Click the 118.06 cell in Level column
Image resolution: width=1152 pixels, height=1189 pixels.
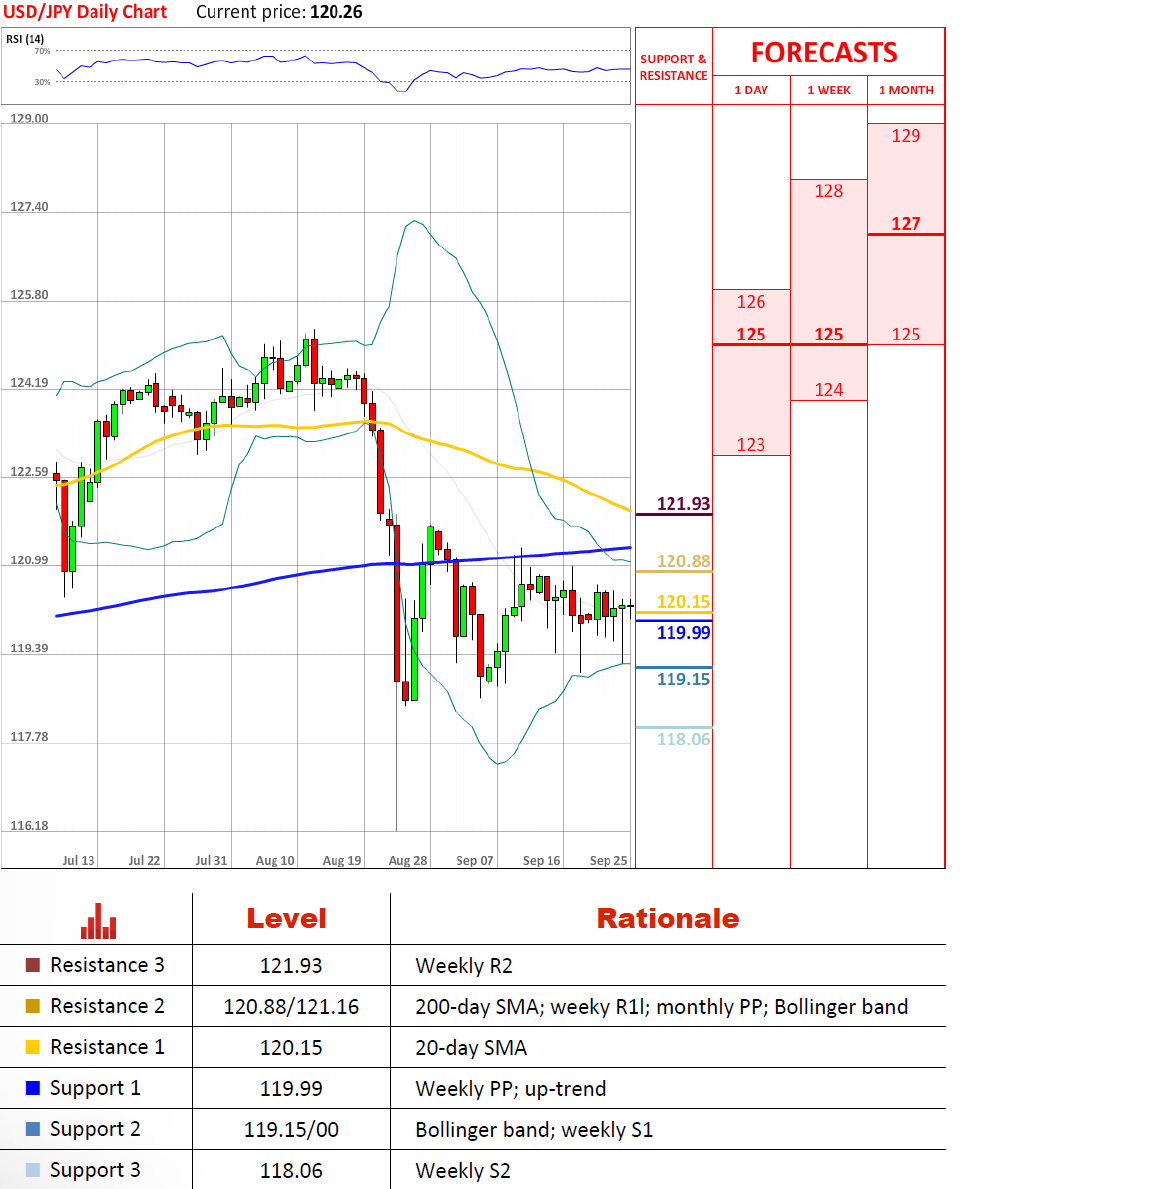(291, 1171)
